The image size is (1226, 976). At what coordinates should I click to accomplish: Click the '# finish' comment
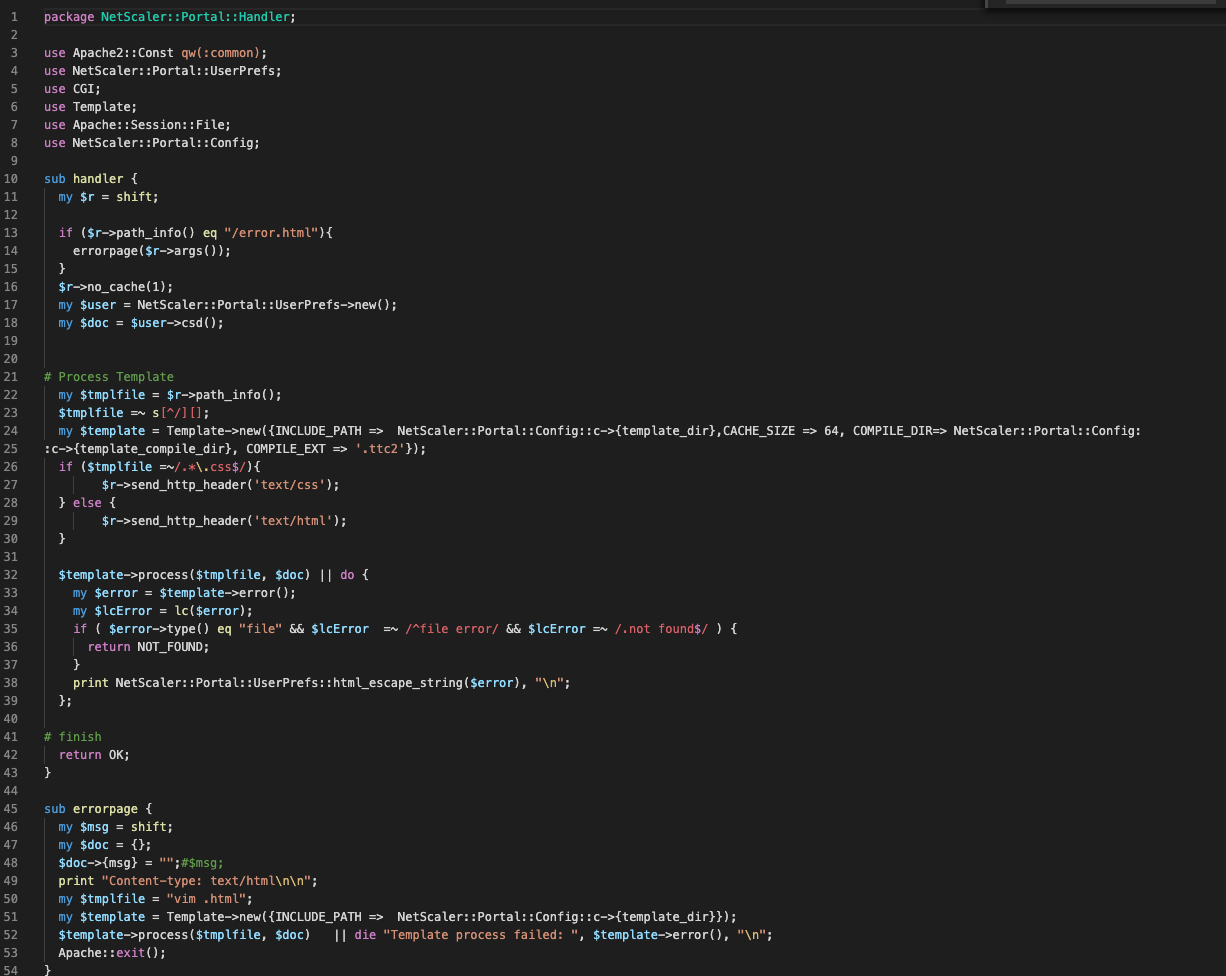pos(73,737)
